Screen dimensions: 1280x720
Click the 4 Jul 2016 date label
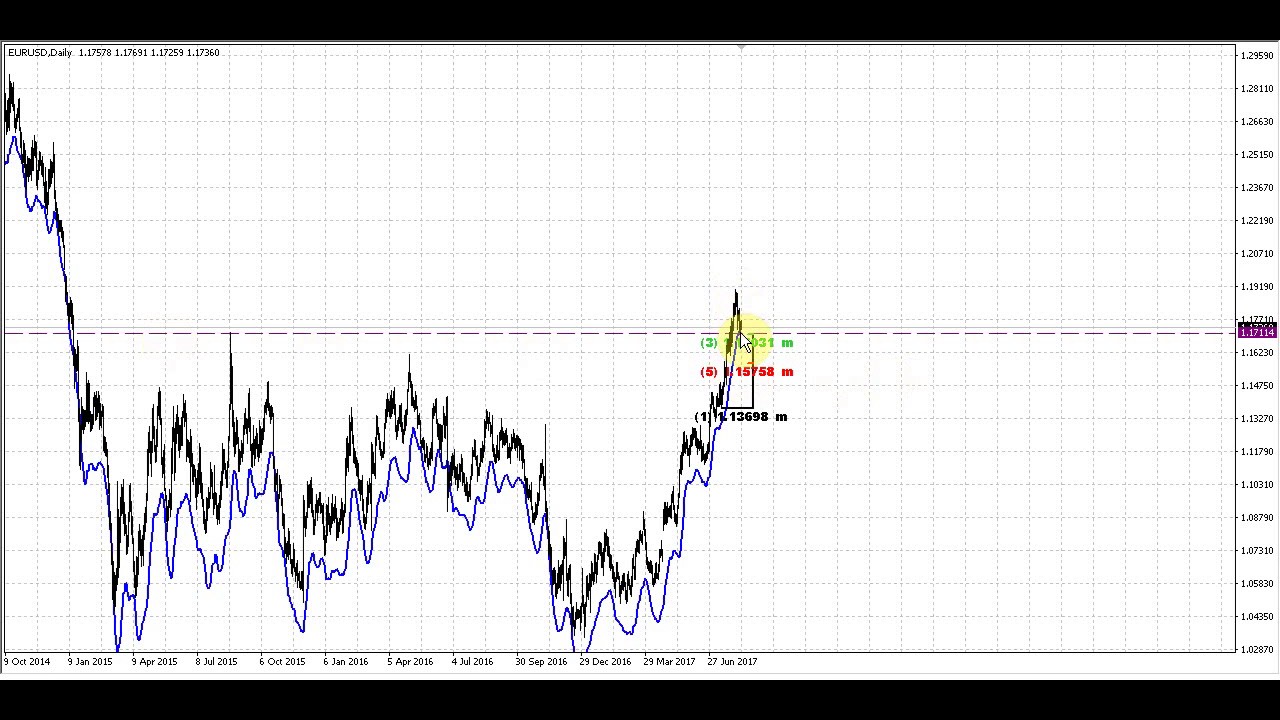(x=472, y=662)
